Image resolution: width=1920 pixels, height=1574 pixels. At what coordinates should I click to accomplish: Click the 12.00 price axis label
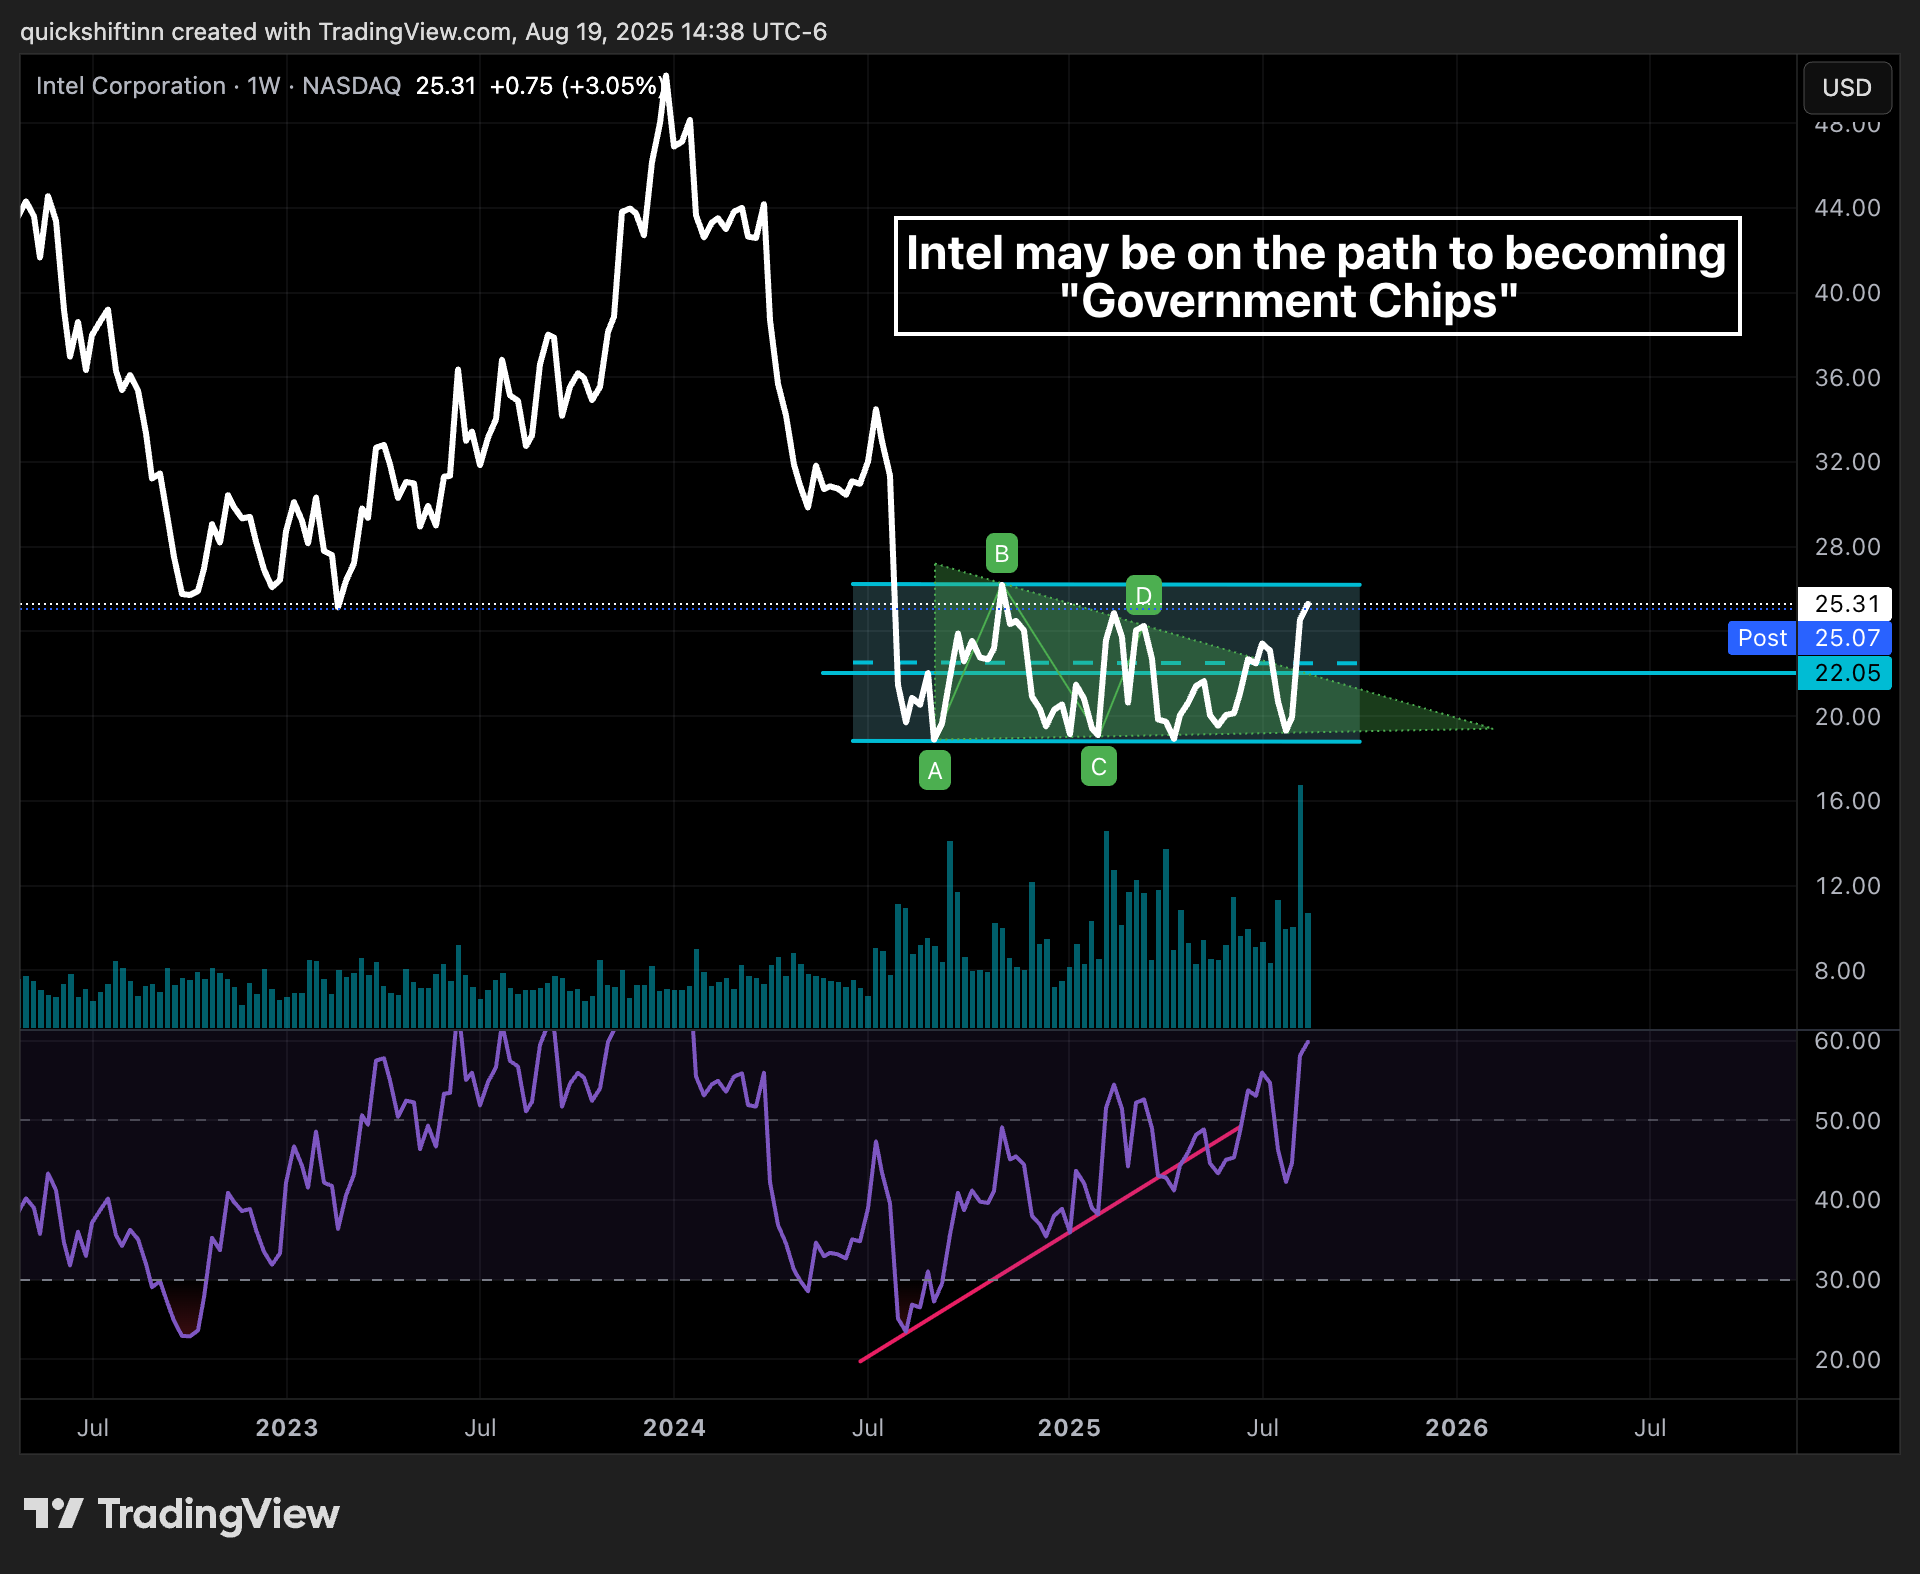(x=1847, y=886)
